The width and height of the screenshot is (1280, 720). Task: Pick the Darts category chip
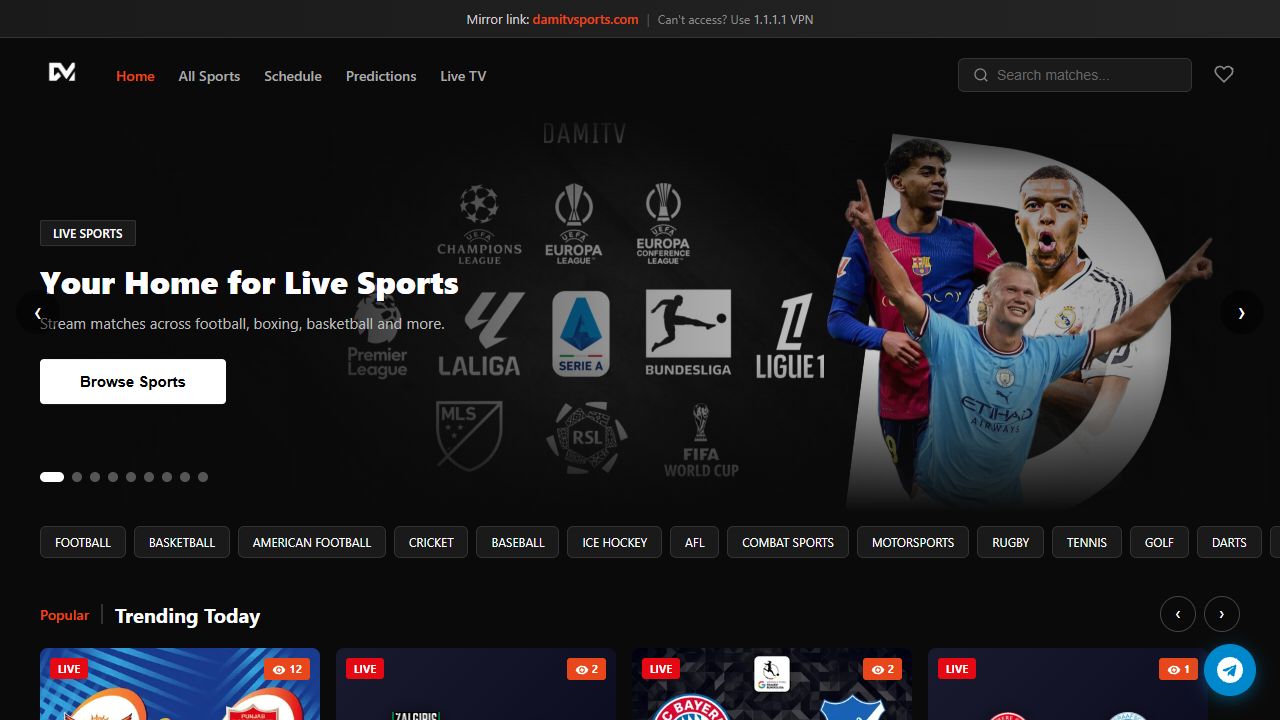click(x=1229, y=542)
